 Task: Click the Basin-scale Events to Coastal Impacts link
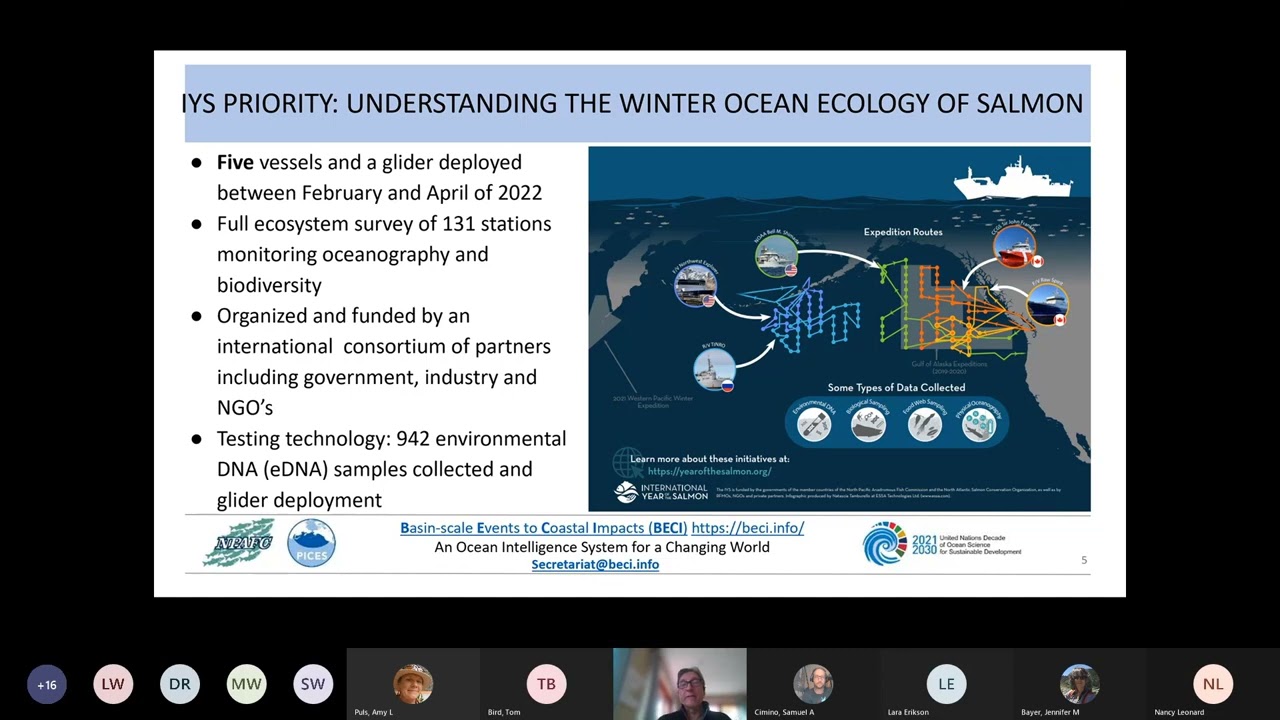click(544, 528)
